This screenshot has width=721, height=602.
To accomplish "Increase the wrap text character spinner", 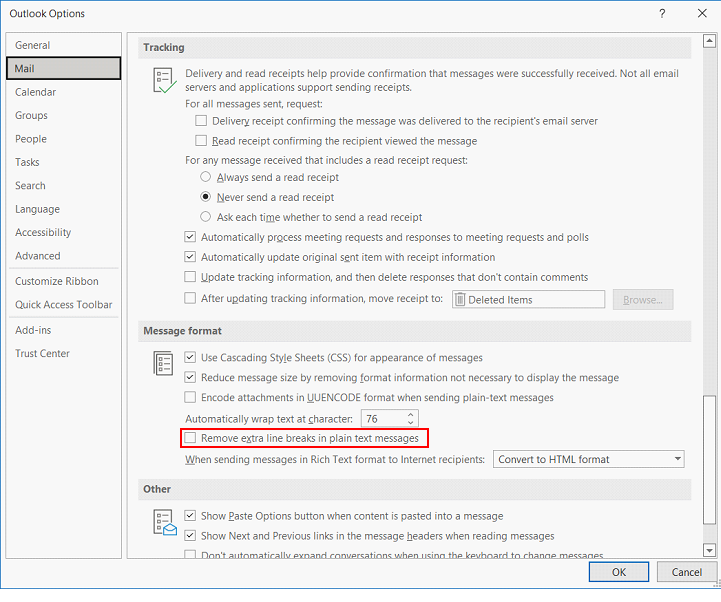I will pyautogui.click(x=410, y=414).
